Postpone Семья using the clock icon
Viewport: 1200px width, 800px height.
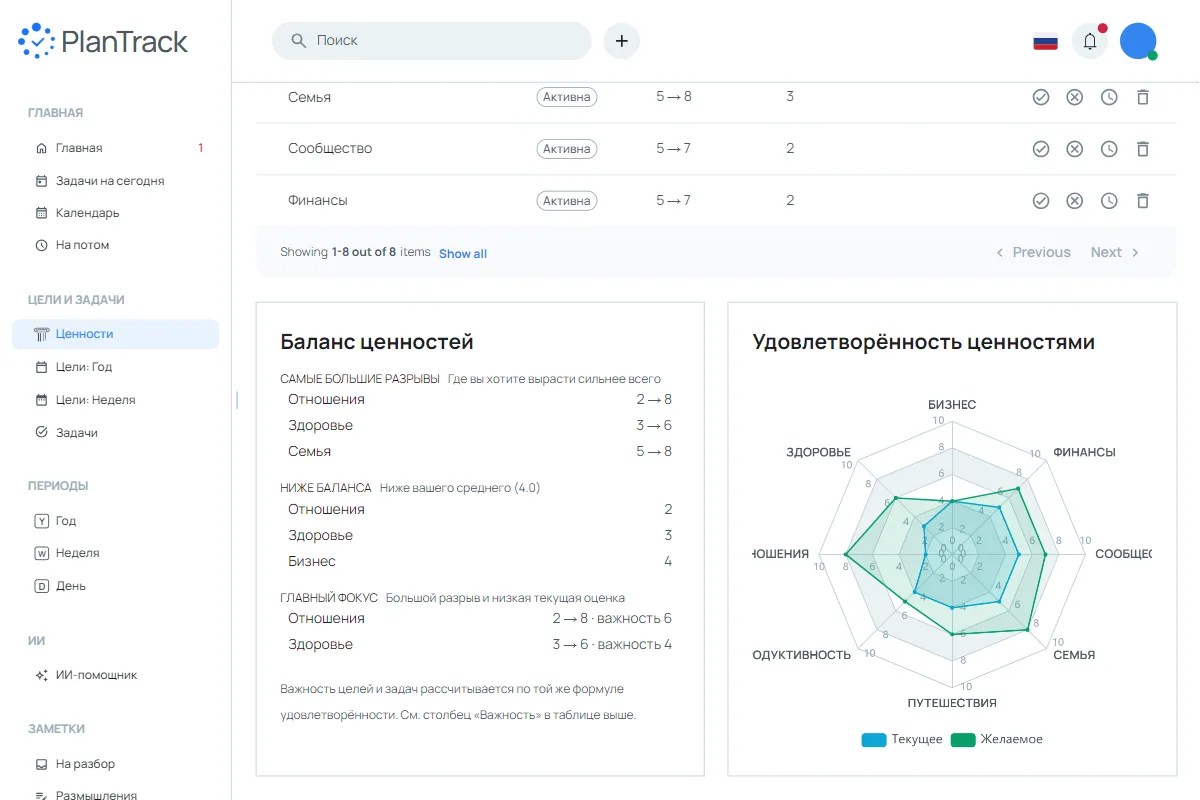[1109, 97]
